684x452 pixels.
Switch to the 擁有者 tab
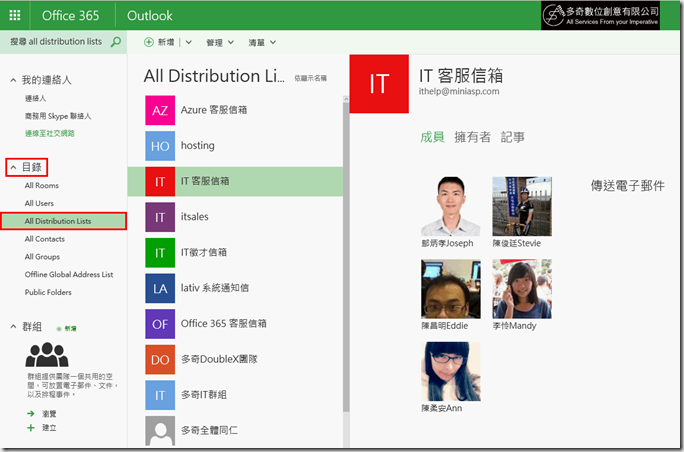click(472, 137)
